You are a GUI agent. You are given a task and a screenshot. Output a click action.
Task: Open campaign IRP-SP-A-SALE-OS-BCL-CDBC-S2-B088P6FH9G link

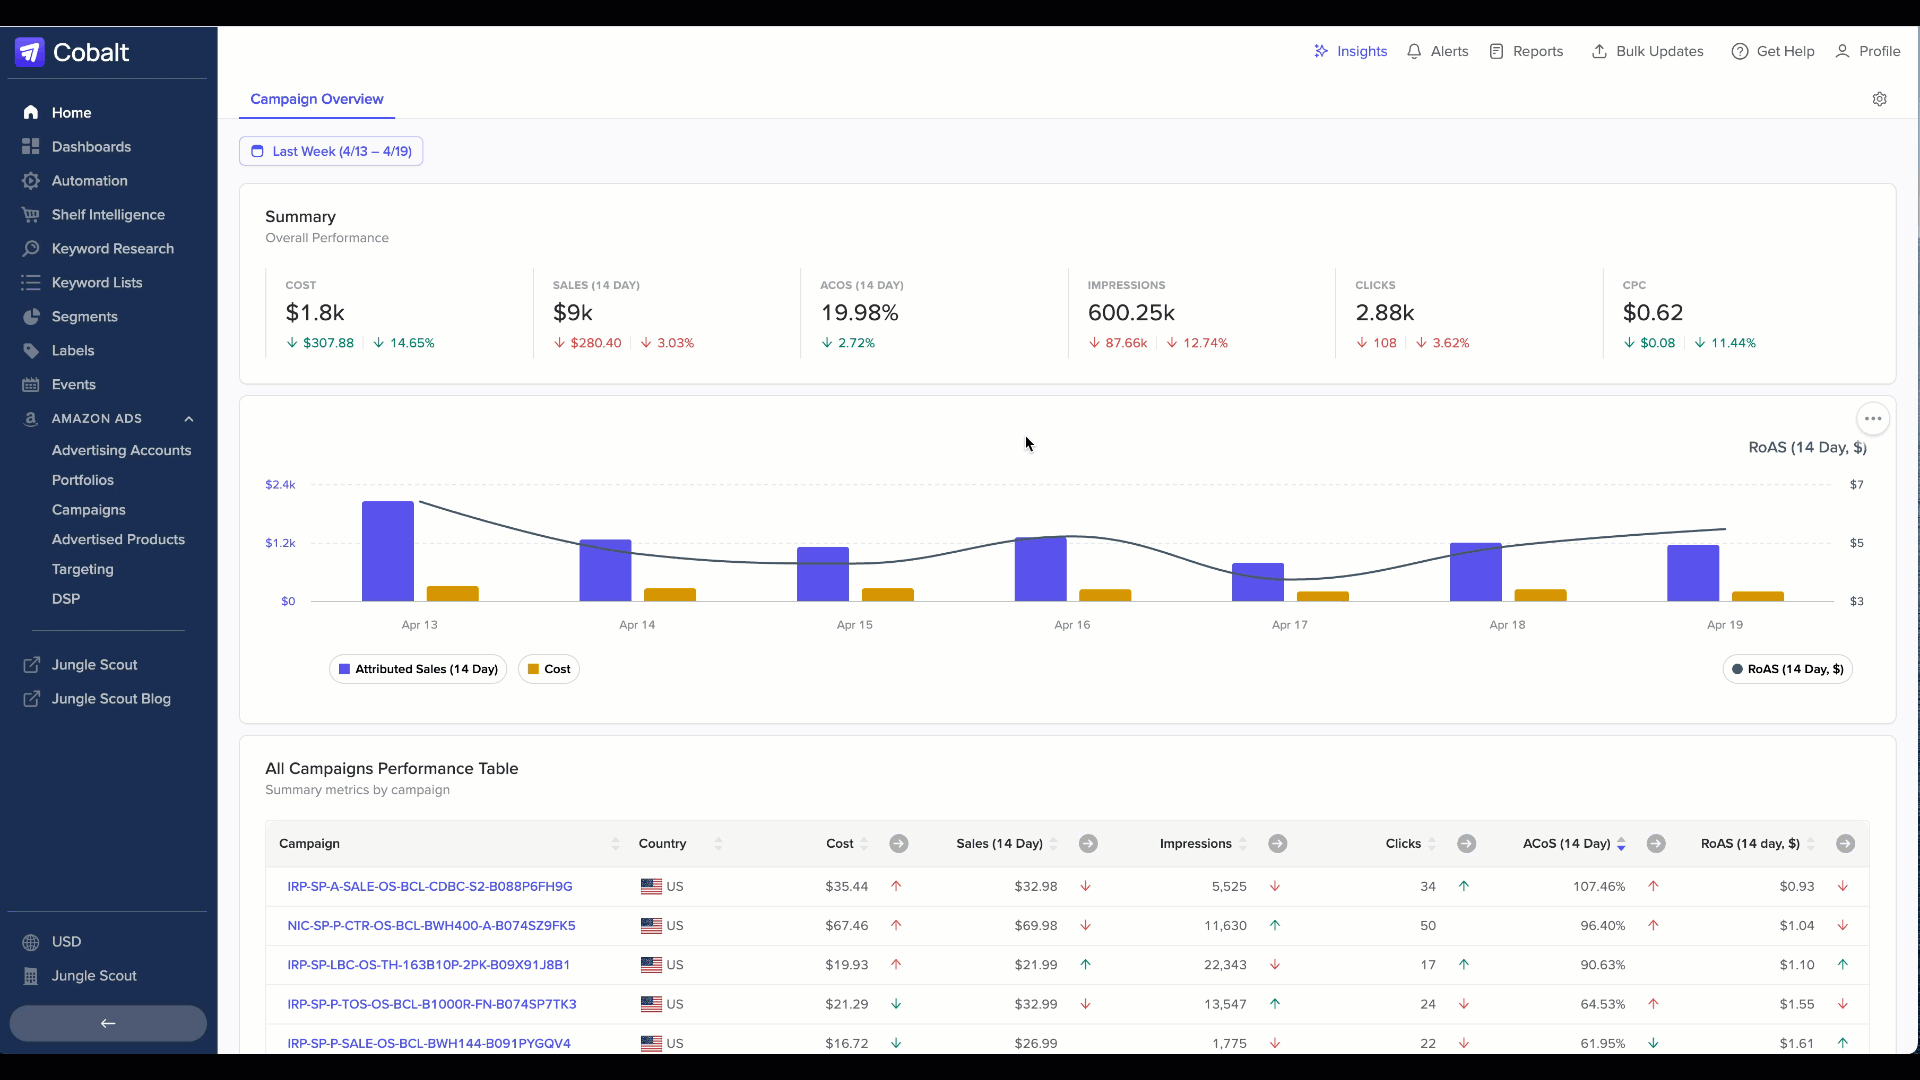430,887
